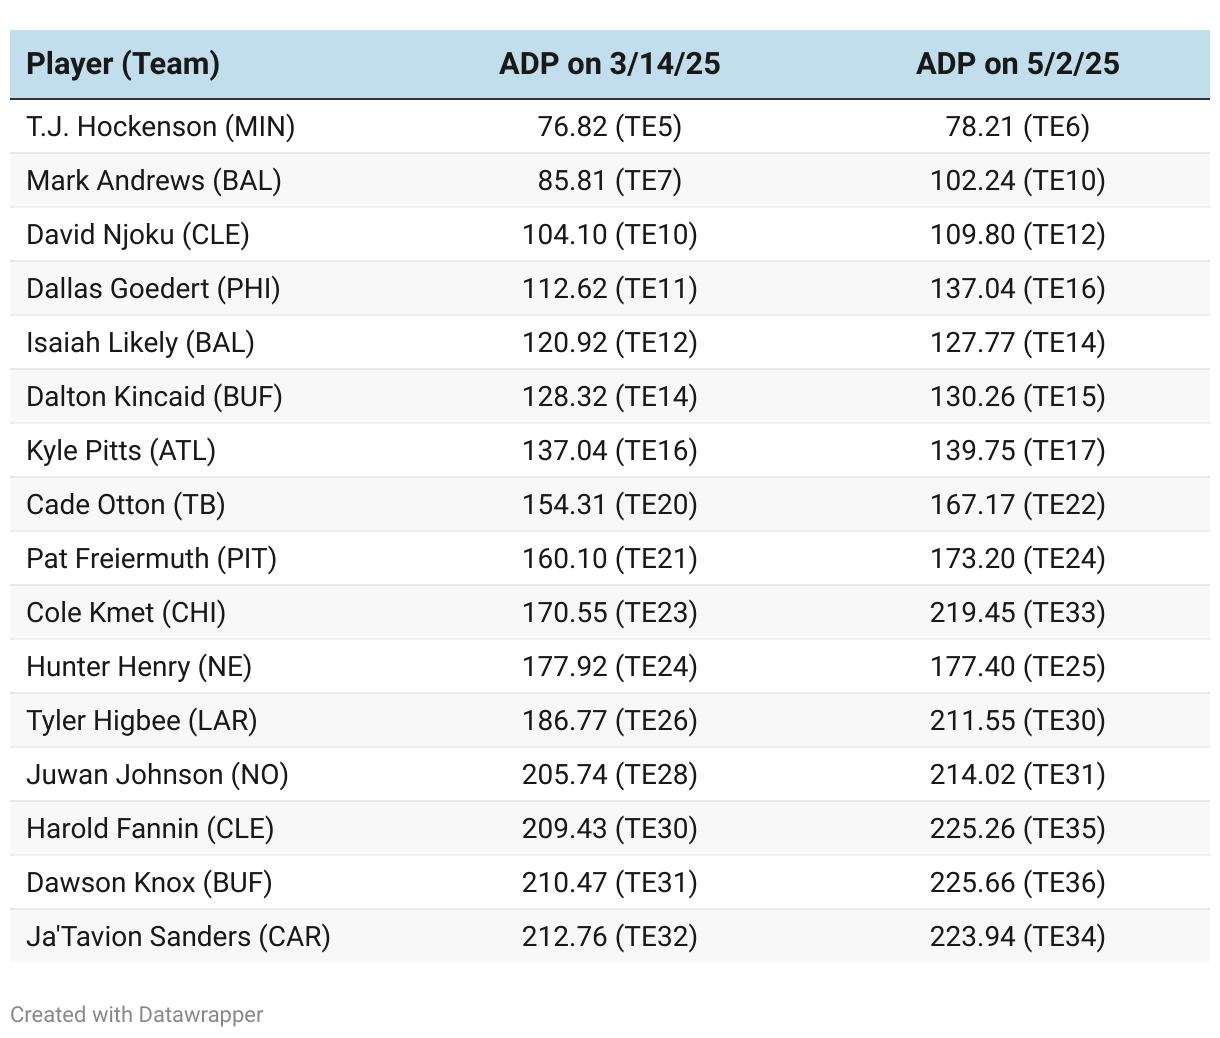This screenshot has height=1038, width=1220.
Task: Click Ja'Tavion Sanders (CAR) player name
Action: [x=178, y=937]
